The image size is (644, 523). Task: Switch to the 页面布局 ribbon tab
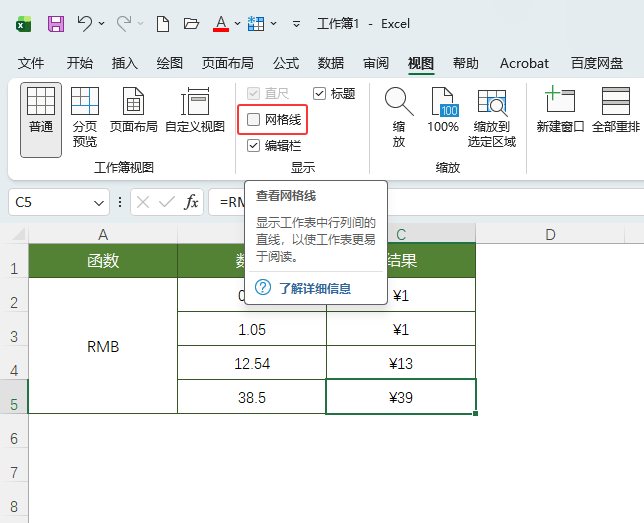pyautogui.click(x=228, y=63)
